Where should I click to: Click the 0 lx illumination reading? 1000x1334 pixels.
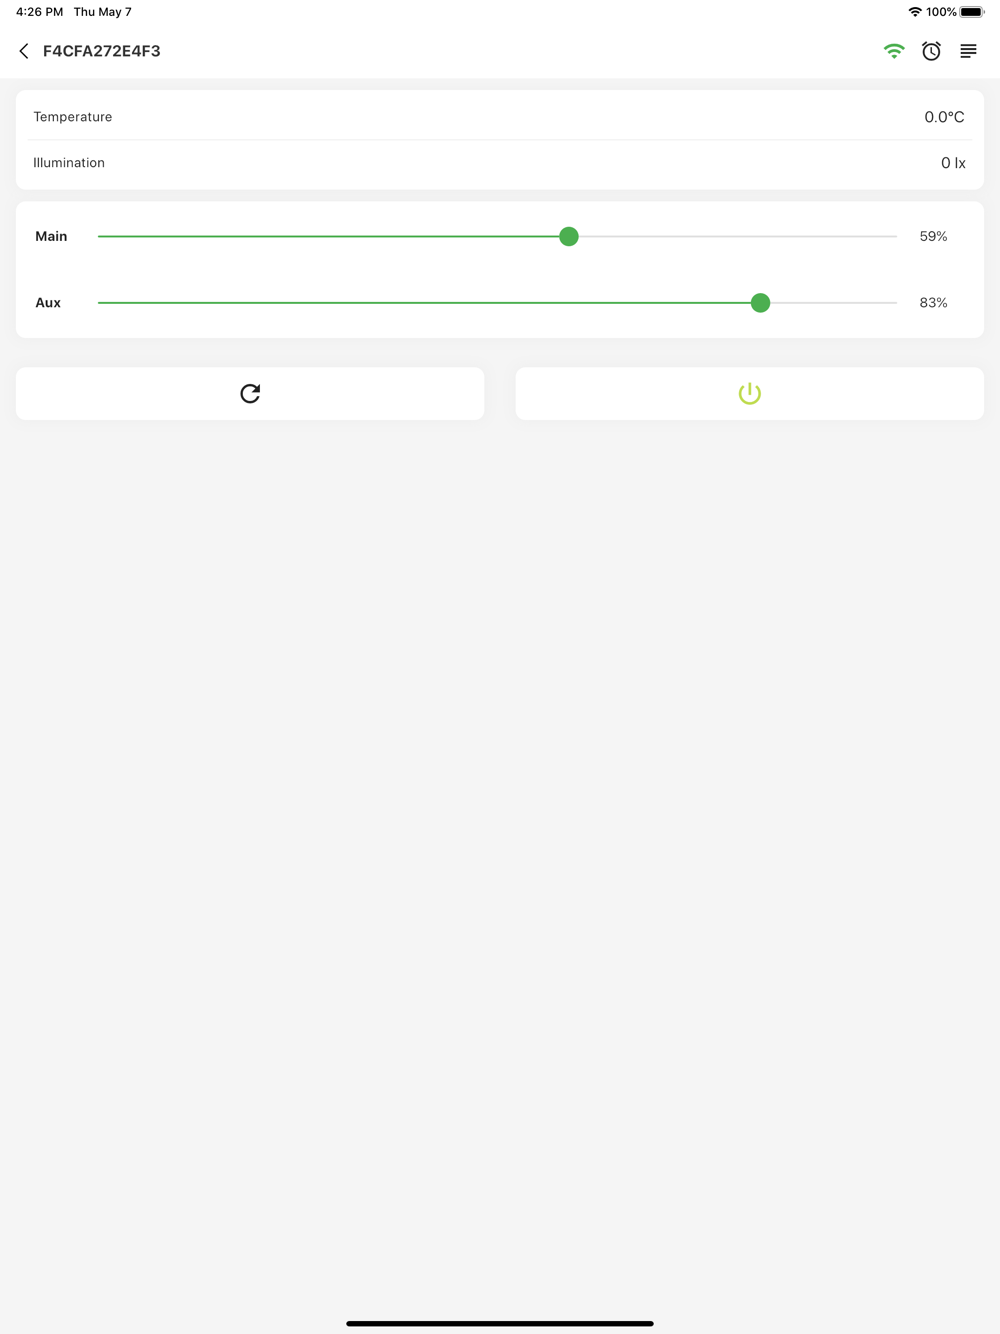pos(953,163)
